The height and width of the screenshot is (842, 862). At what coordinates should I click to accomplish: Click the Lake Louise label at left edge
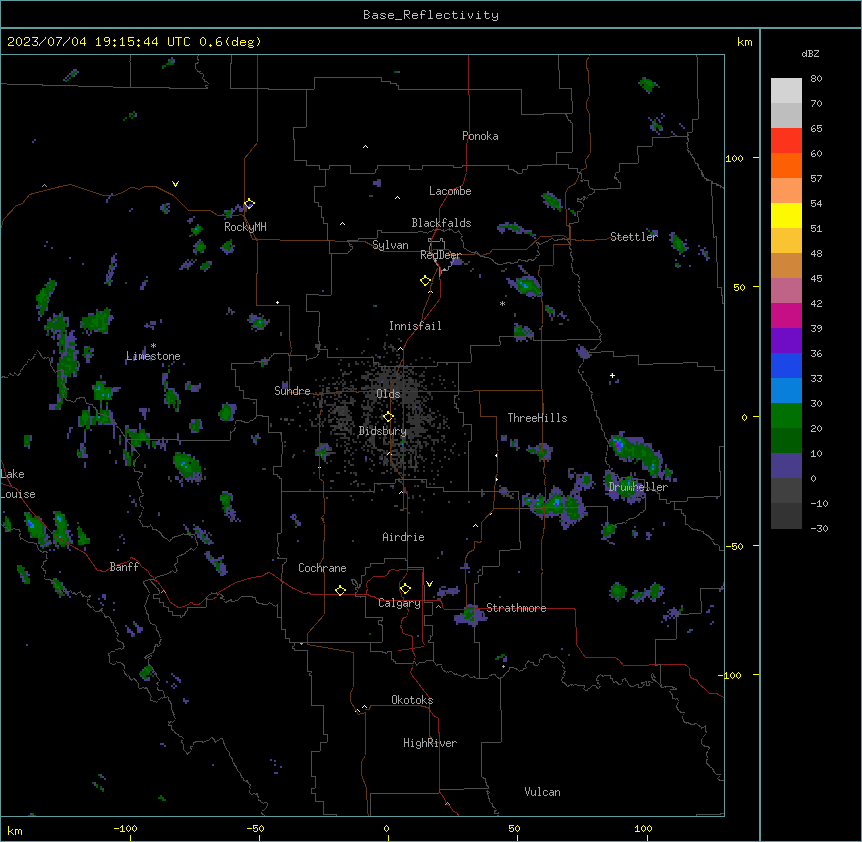click(18, 484)
